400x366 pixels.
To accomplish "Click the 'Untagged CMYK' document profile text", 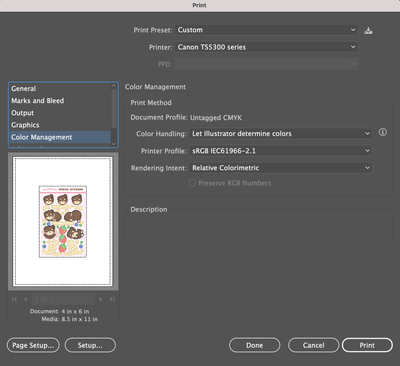I will click(216, 118).
